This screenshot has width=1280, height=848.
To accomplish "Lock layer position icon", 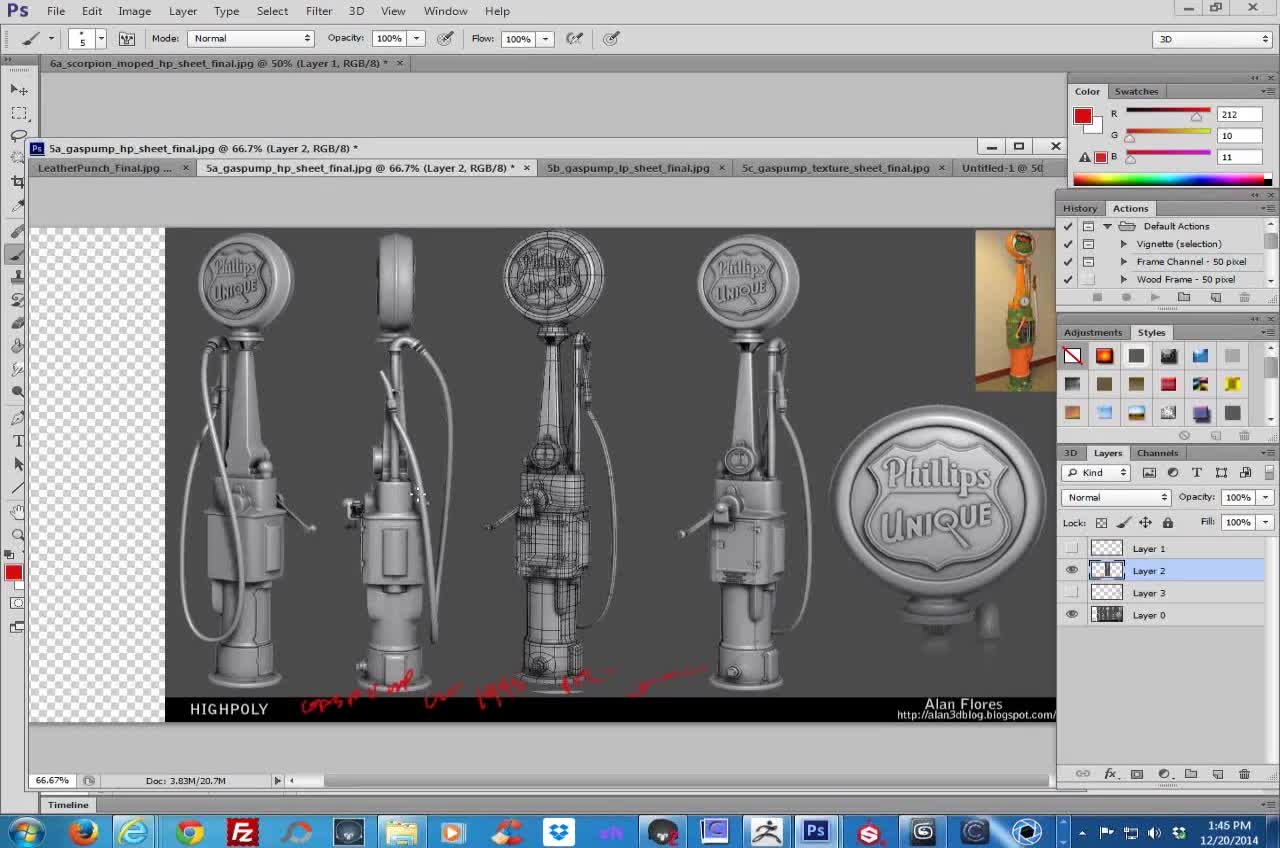I will (x=1145, y=522).
